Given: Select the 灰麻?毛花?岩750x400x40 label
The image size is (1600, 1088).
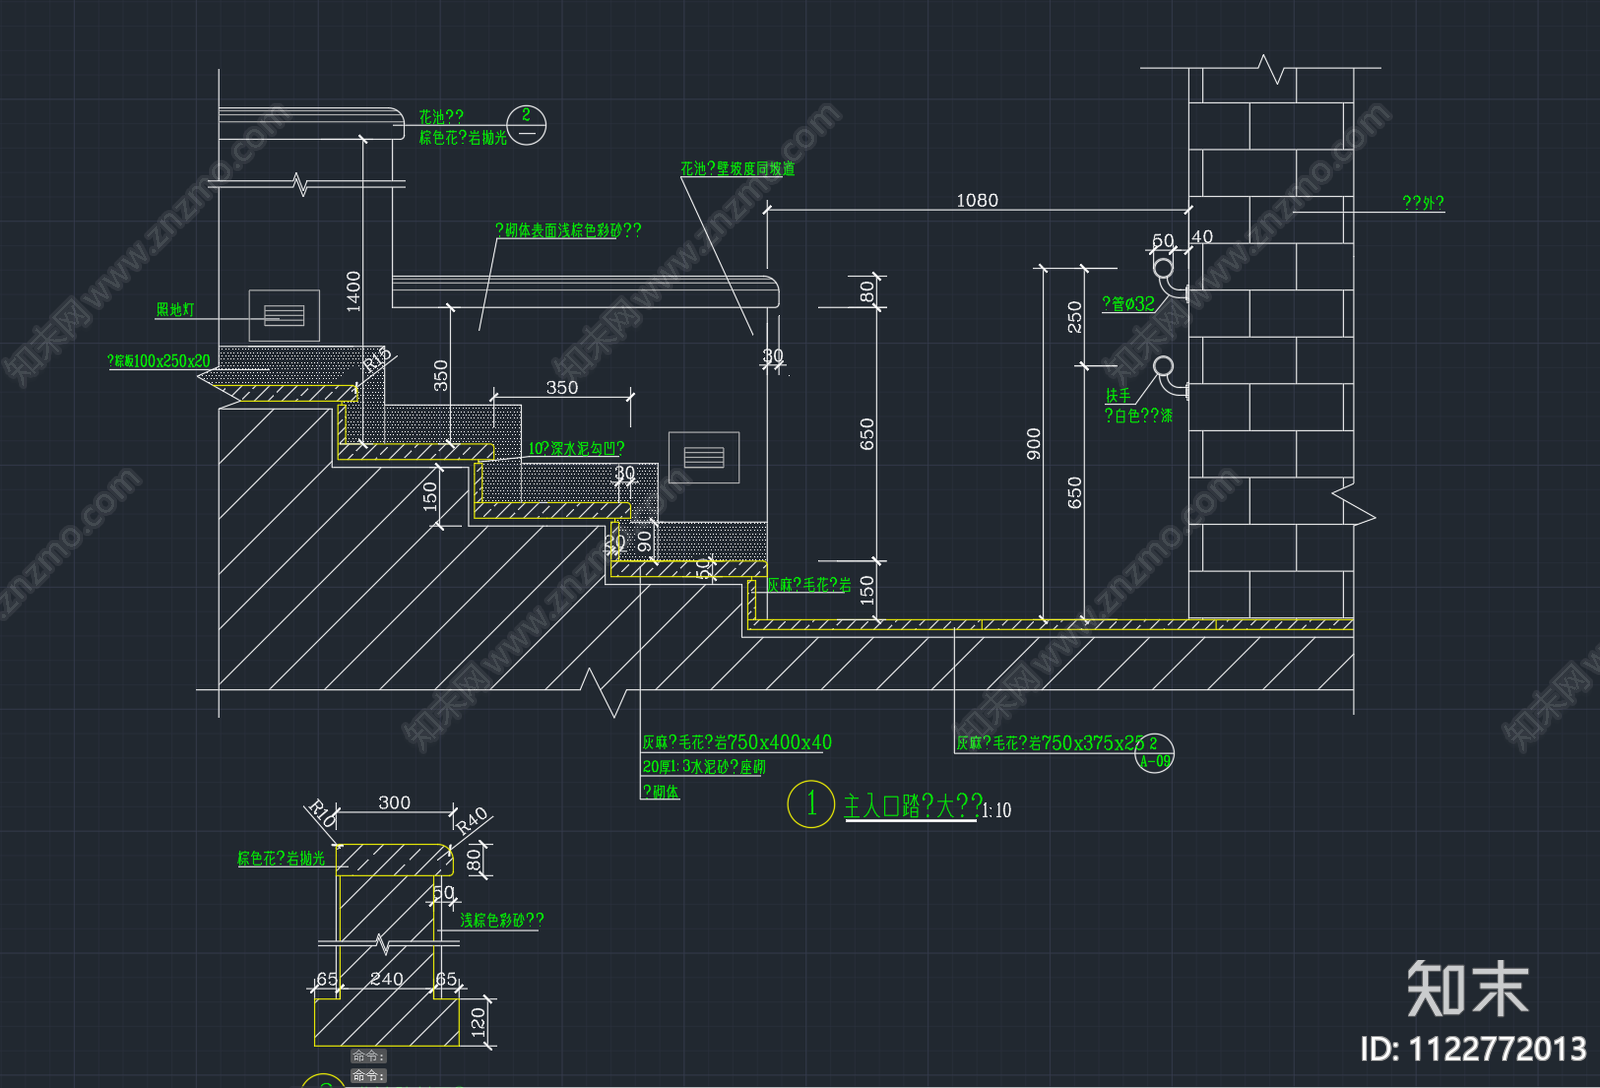Looking at the screenshot, I should click(737, 743).
